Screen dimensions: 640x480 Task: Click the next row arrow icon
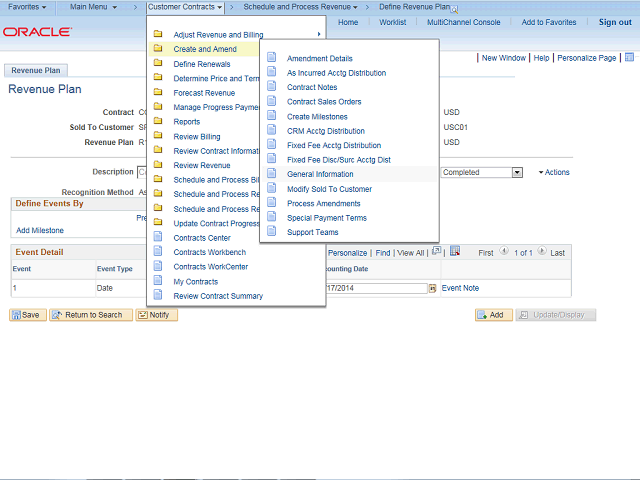(542, 251)
